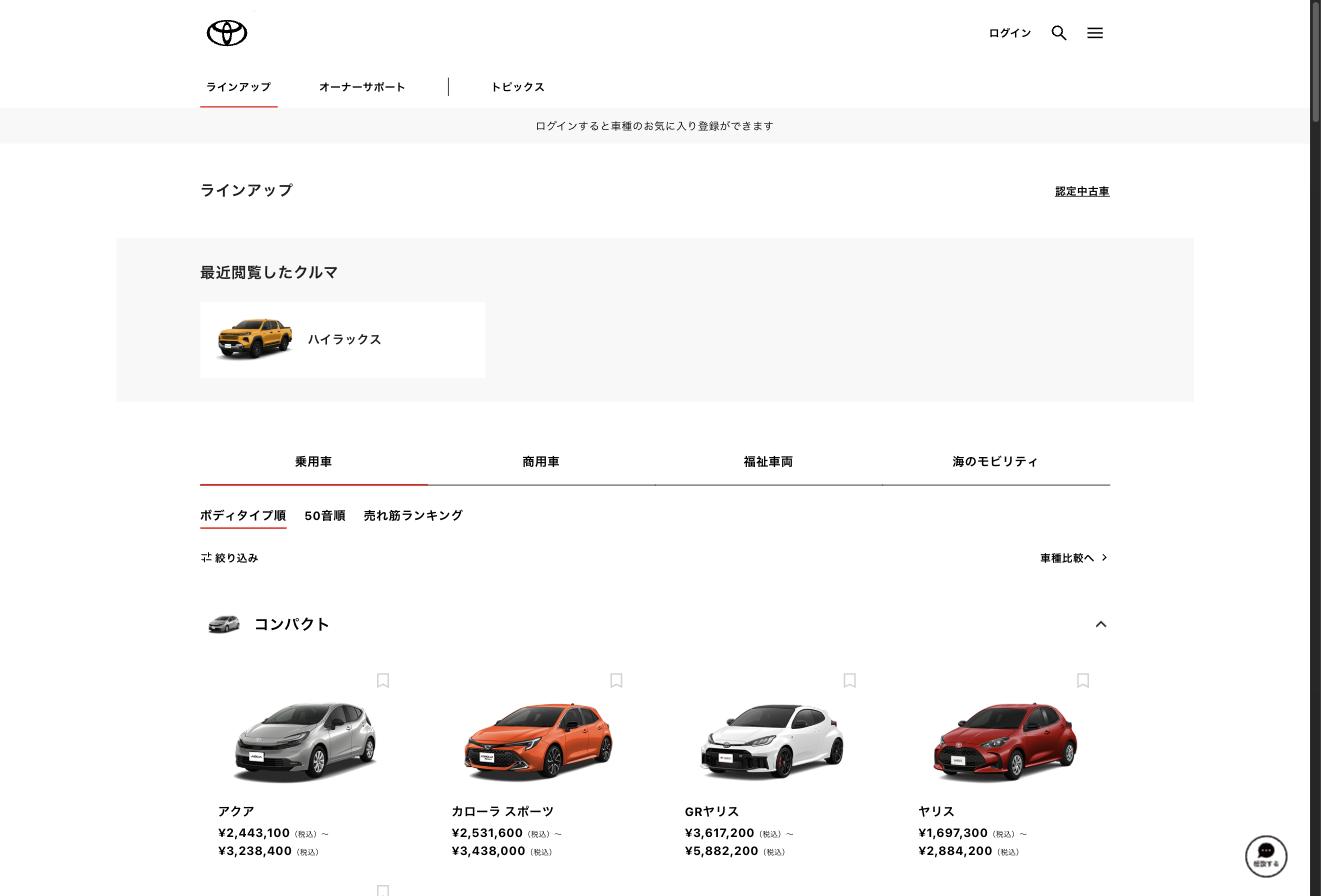The width and height of the screenshot is (1321, 896).
Task: Sort by 50音順
Action: point(325,516)
